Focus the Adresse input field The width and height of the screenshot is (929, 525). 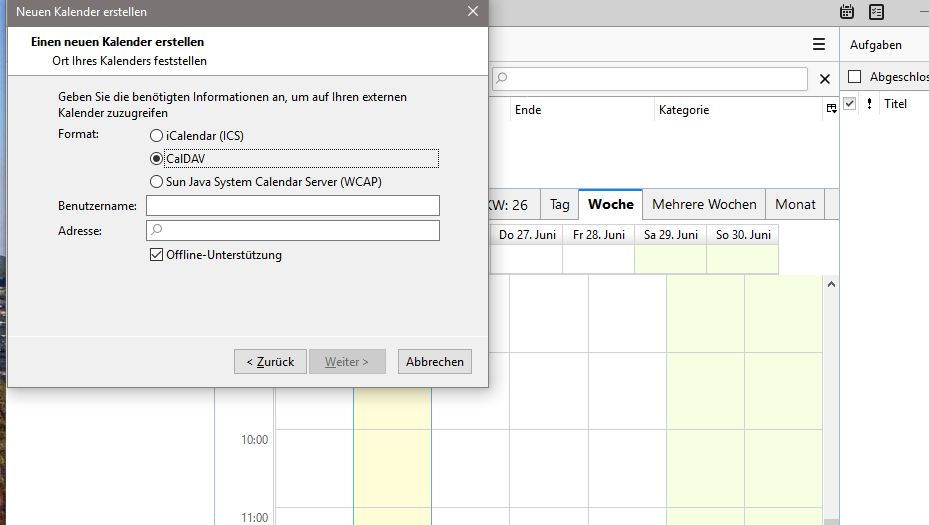pyautogui.click(x=293, y=231)
